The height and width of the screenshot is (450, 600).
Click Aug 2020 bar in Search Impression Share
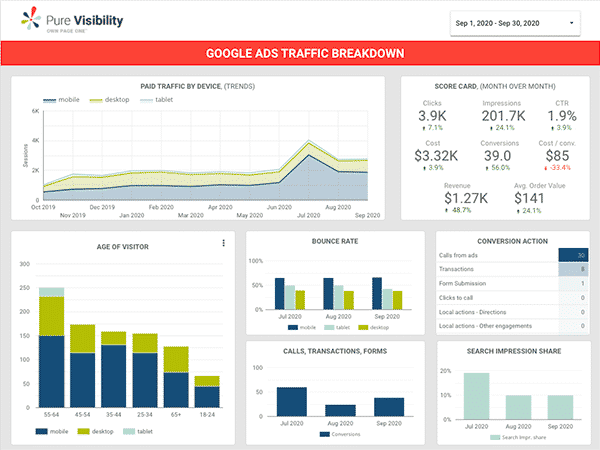click(518, 408)
